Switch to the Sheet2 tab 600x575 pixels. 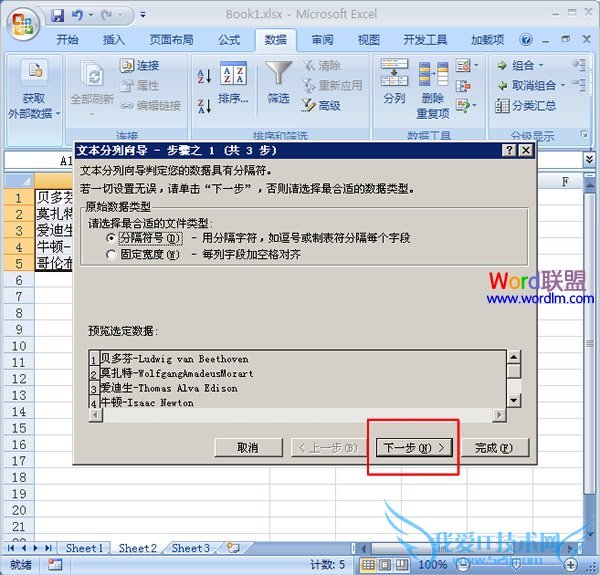pos(137,548)
